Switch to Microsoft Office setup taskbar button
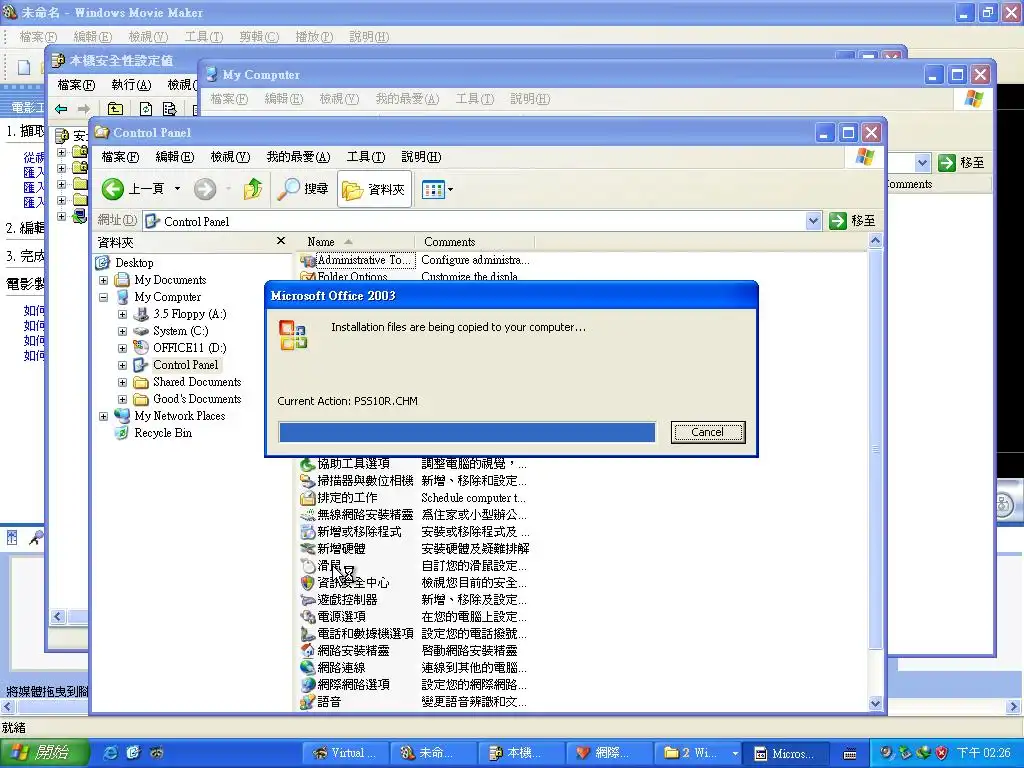Viewport: 1024px width, 768px height. click(788, 753)
